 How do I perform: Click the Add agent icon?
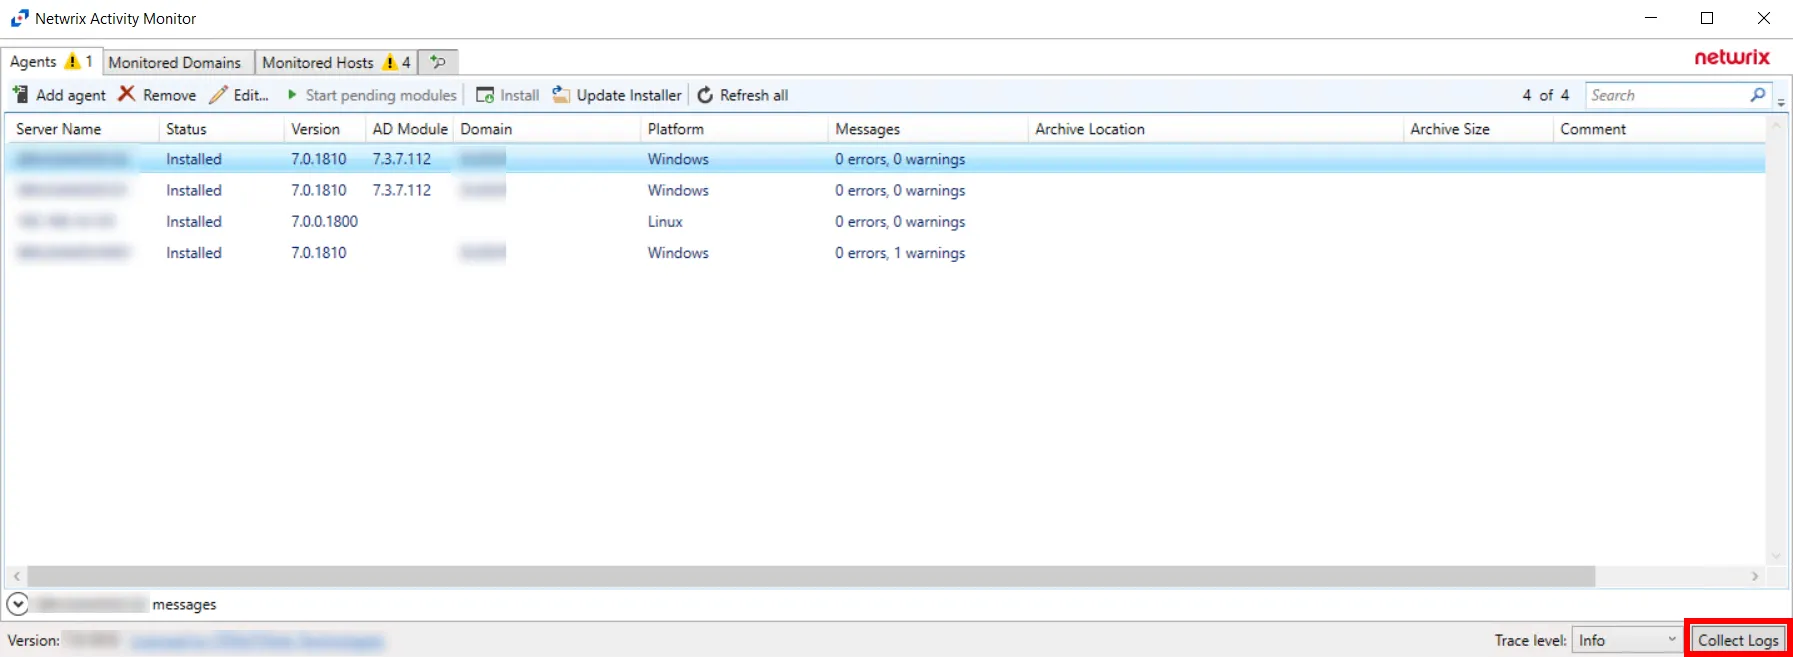point(20,94)
